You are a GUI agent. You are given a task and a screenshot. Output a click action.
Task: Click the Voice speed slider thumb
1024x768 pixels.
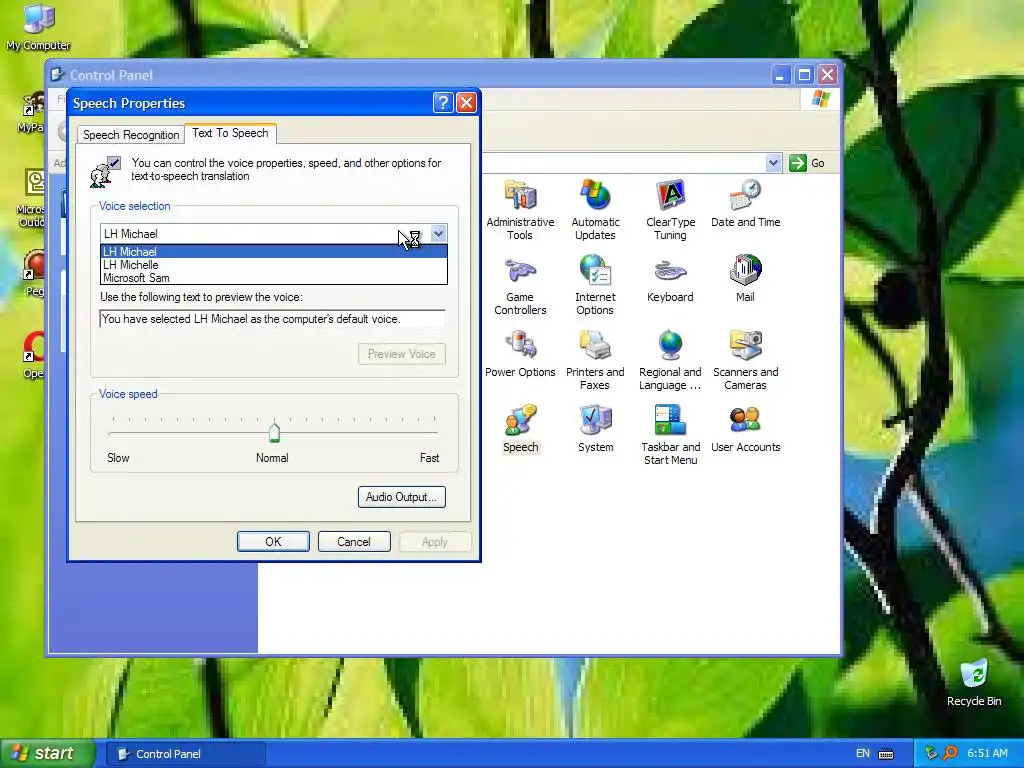click(274, 432)
